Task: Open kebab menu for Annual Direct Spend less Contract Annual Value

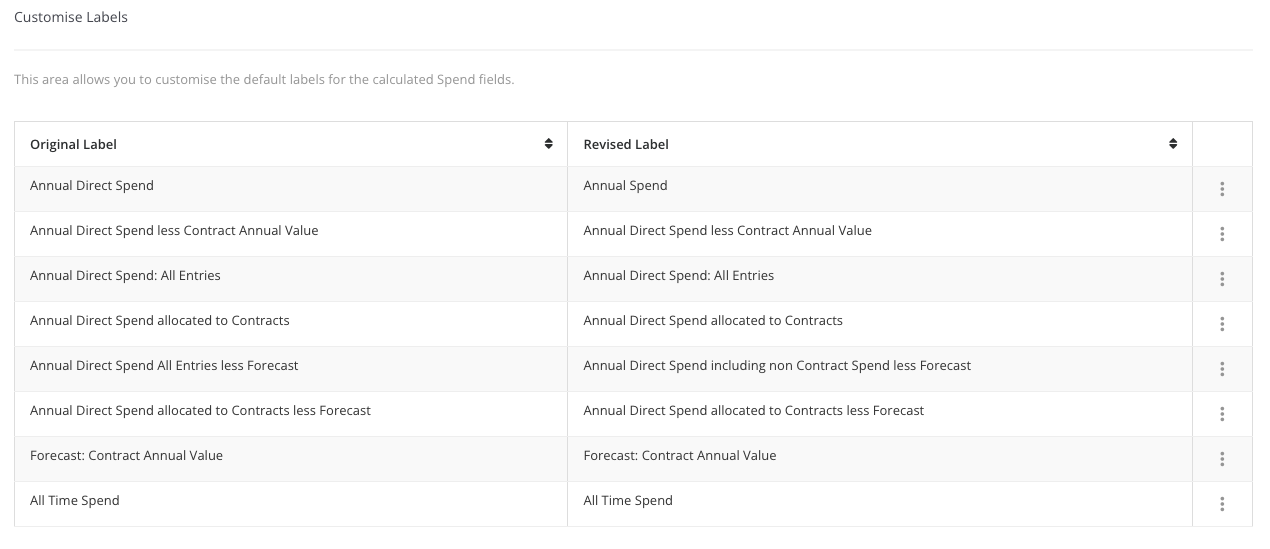Action: [x=1222, y=234]
